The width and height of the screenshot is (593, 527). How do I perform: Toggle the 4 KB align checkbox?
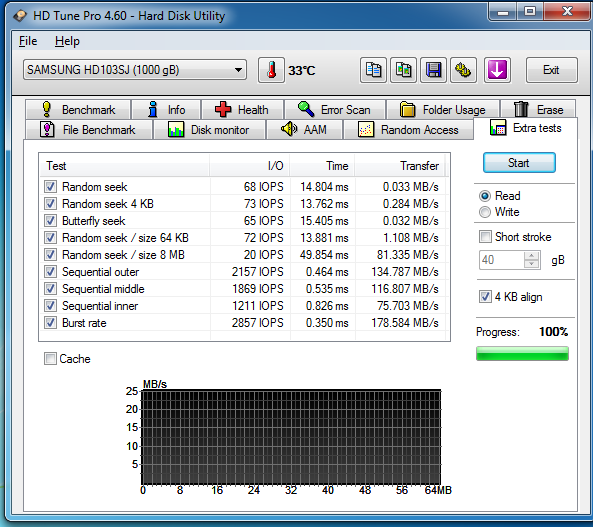click(485, 297)
